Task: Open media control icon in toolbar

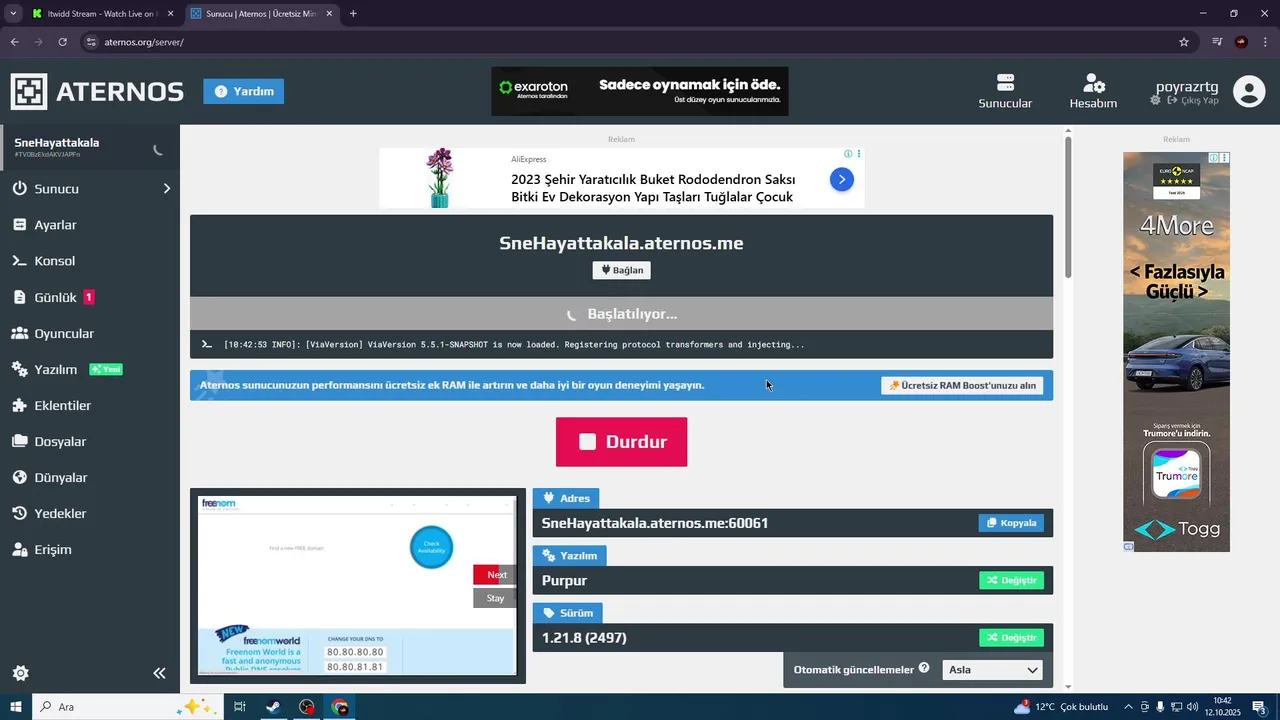Action: click(1217, 42)
